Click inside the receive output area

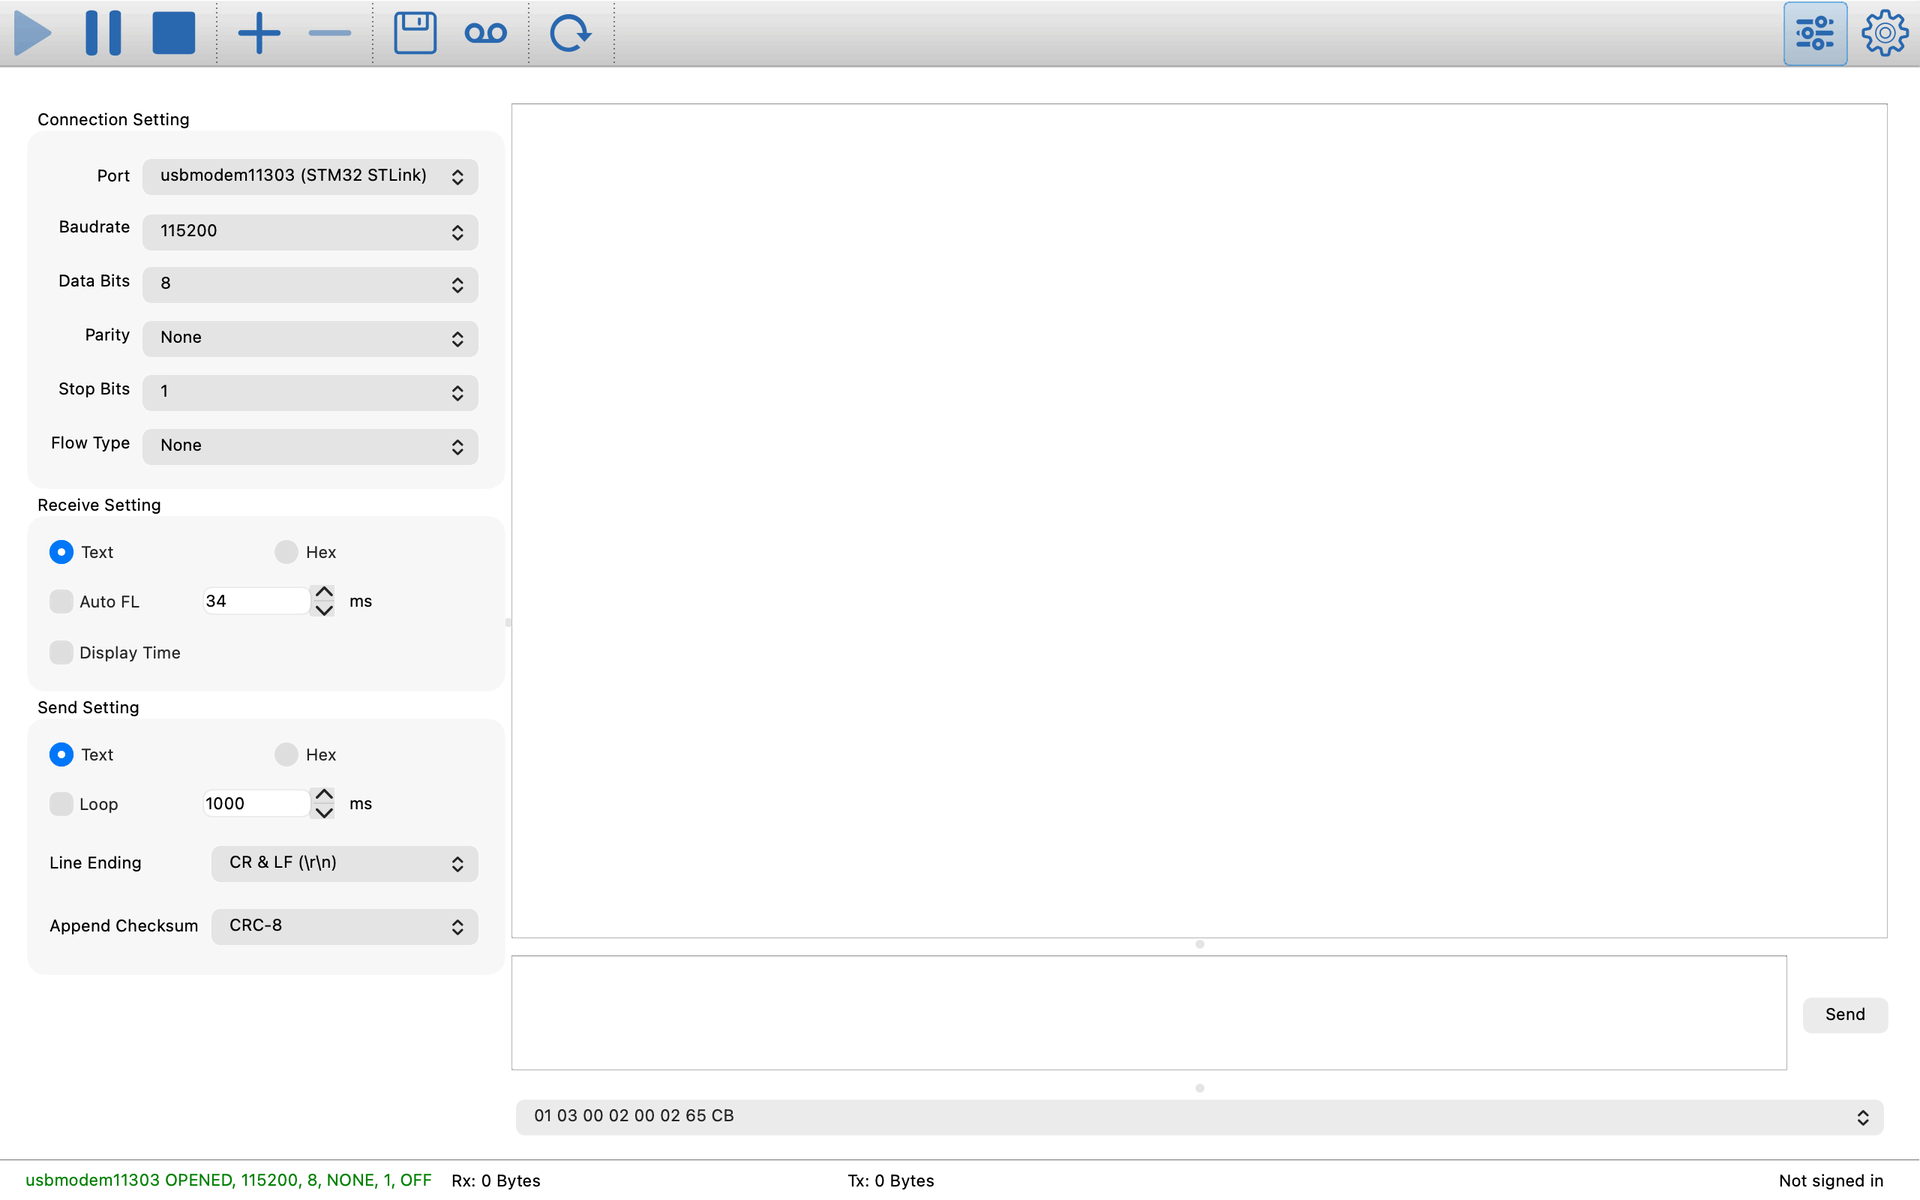[1199, 521]
